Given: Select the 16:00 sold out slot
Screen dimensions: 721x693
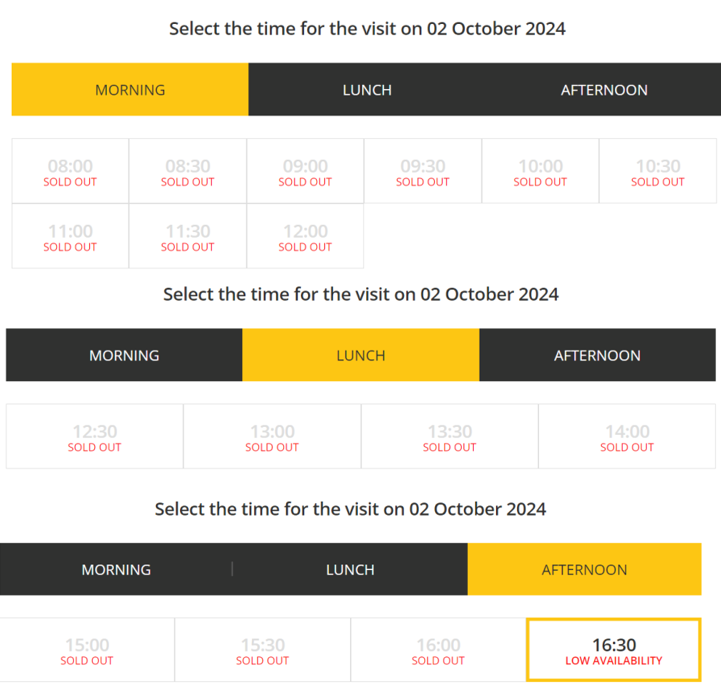Looking at the screenshot, I should [438, 651].
